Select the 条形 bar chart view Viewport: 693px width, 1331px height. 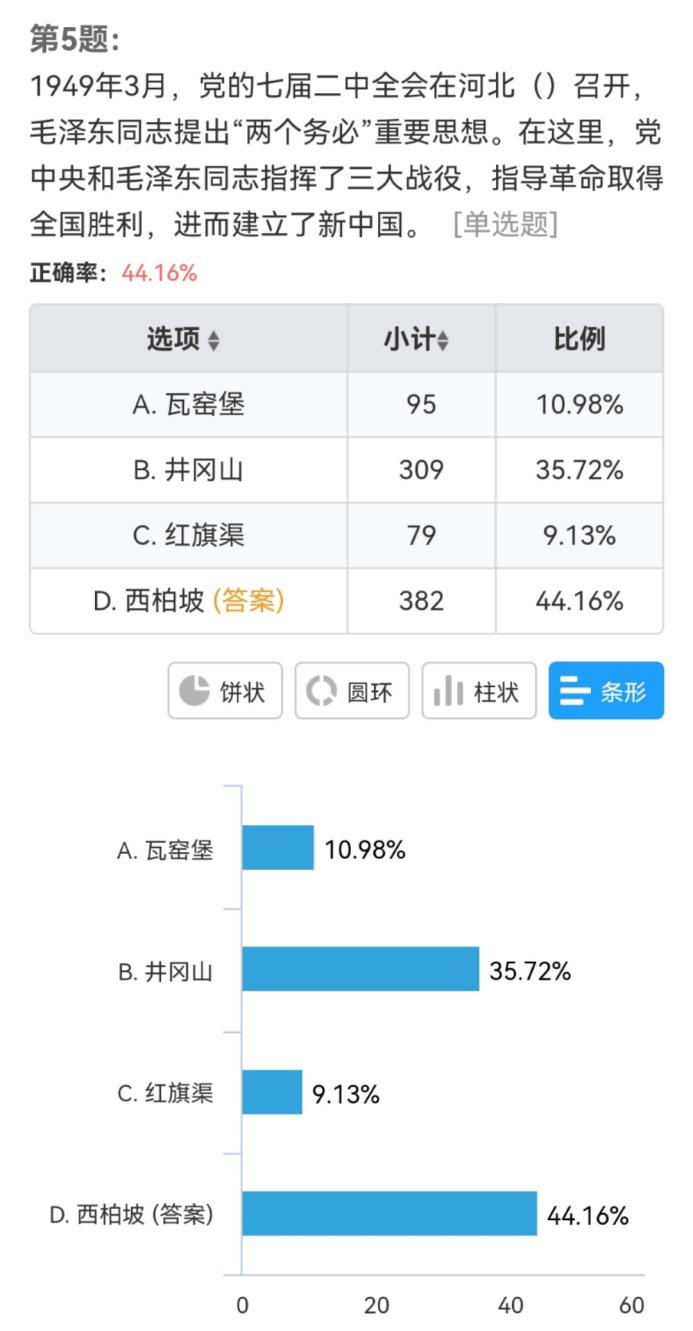coord(606,691)
